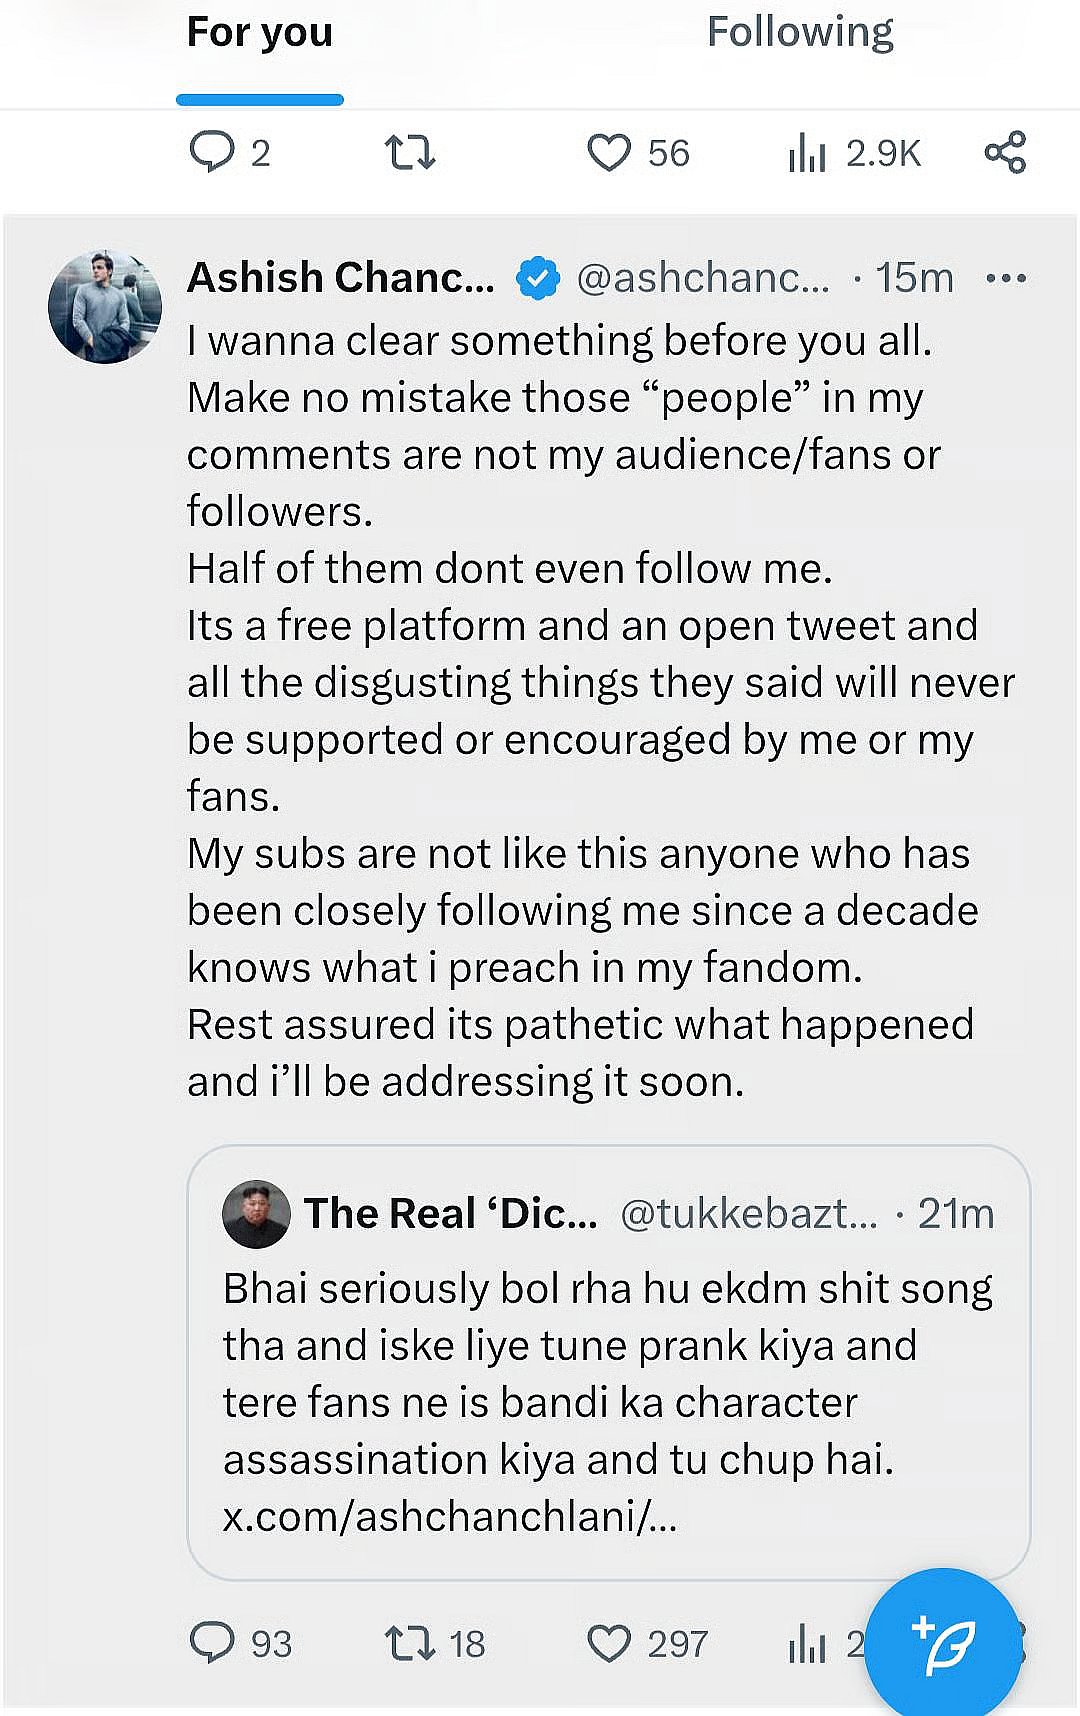Screen dimensions: 1080x1716
Task: Open the Ashish Chanc... display name
Action: coord(341,278)
